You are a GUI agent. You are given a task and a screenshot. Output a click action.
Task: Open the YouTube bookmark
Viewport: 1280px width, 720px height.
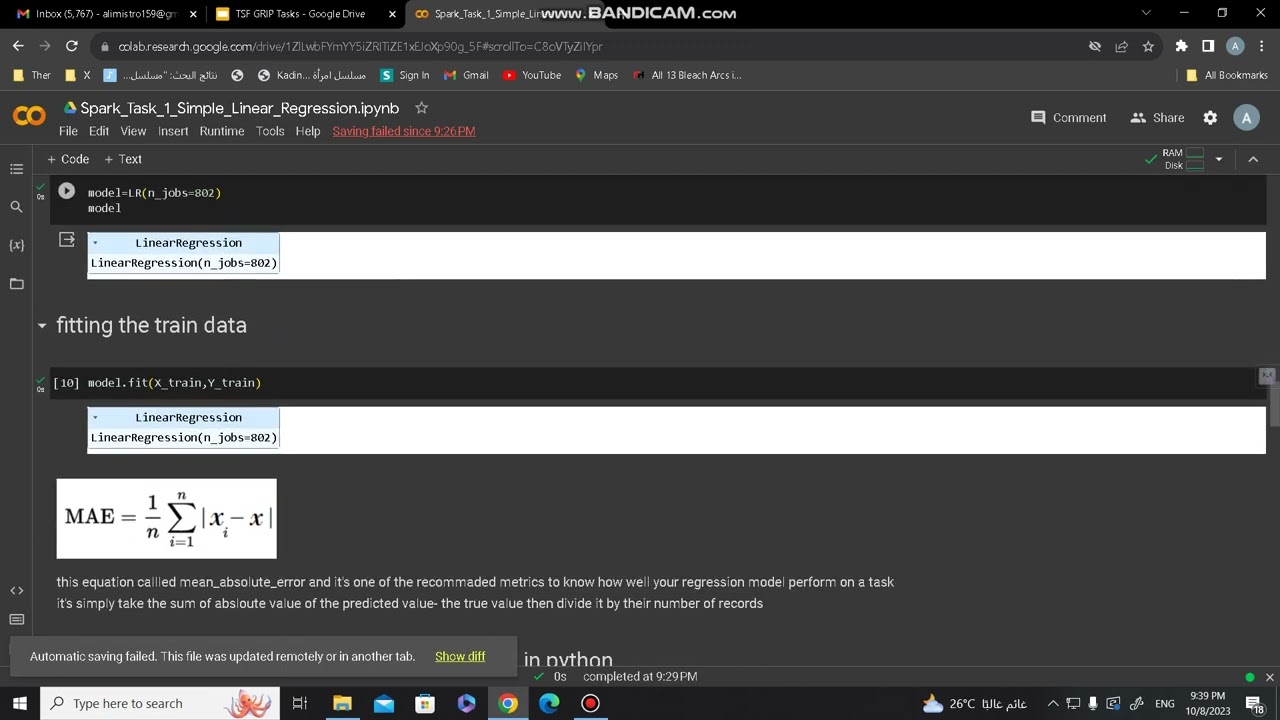[532, 75]
